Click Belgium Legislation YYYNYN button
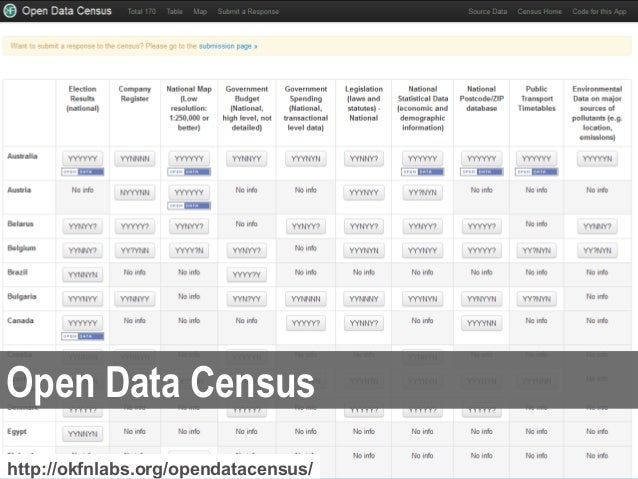This screenshot has height=479, width=638. [364, 251]
